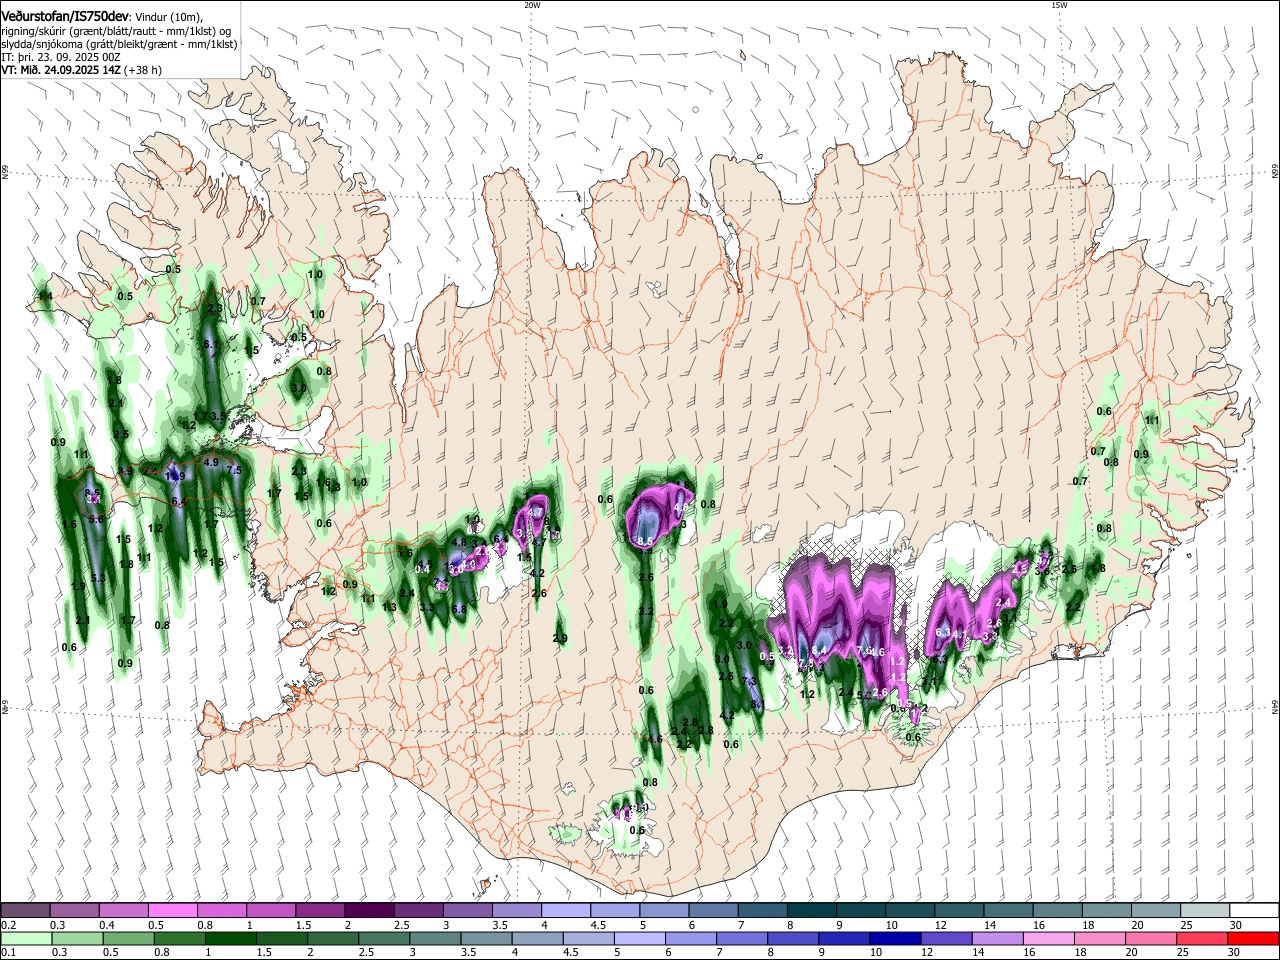
Task: Select the upper legend swatch between 0.2 and 0.3
Action: pyautogui.click(x=25, y=911)
